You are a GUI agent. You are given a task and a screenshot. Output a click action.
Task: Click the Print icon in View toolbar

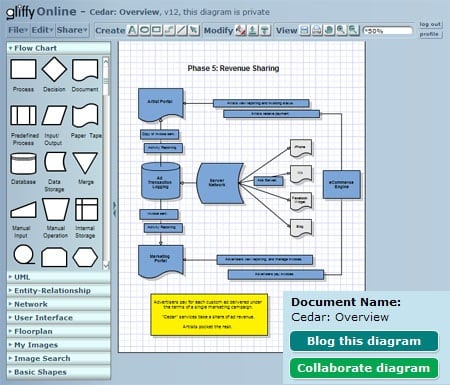click(x=317, y=30)
